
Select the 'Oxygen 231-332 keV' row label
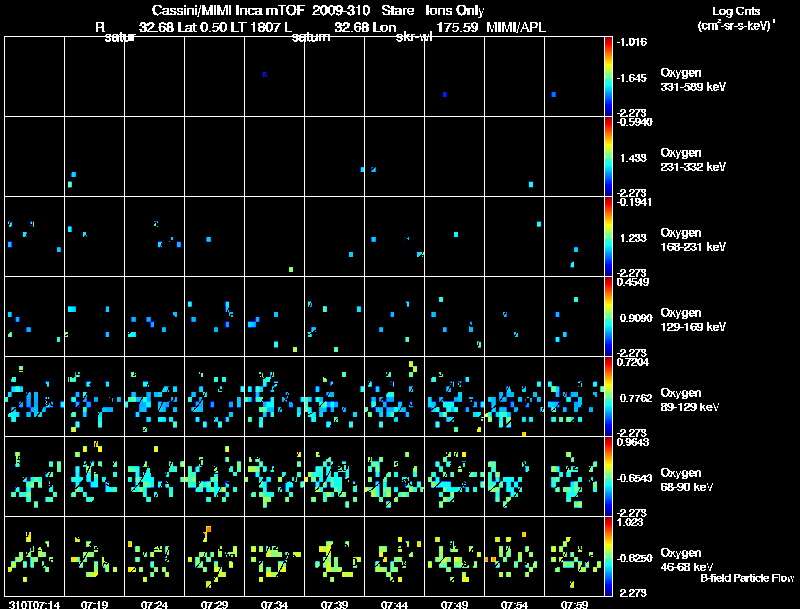pyautogui.click(x=693, y=160)
